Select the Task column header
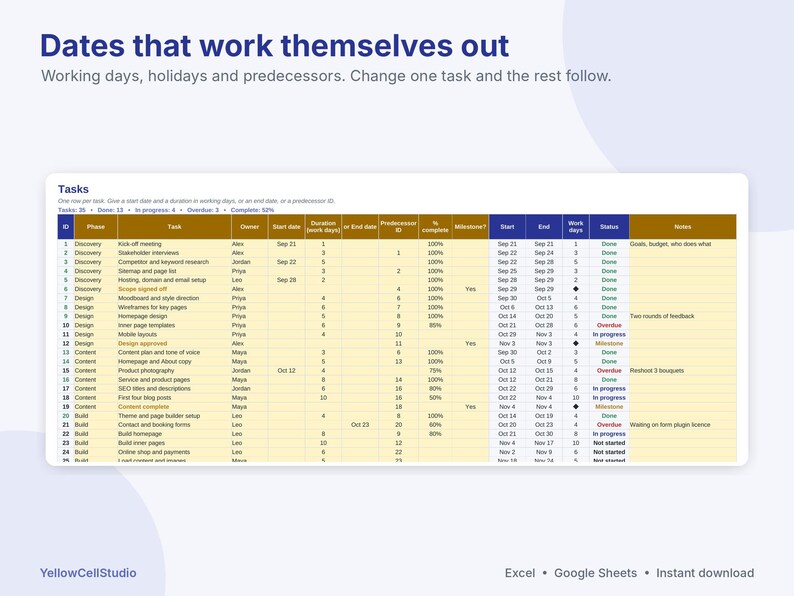794x596 pixels. tap(174, 227)
